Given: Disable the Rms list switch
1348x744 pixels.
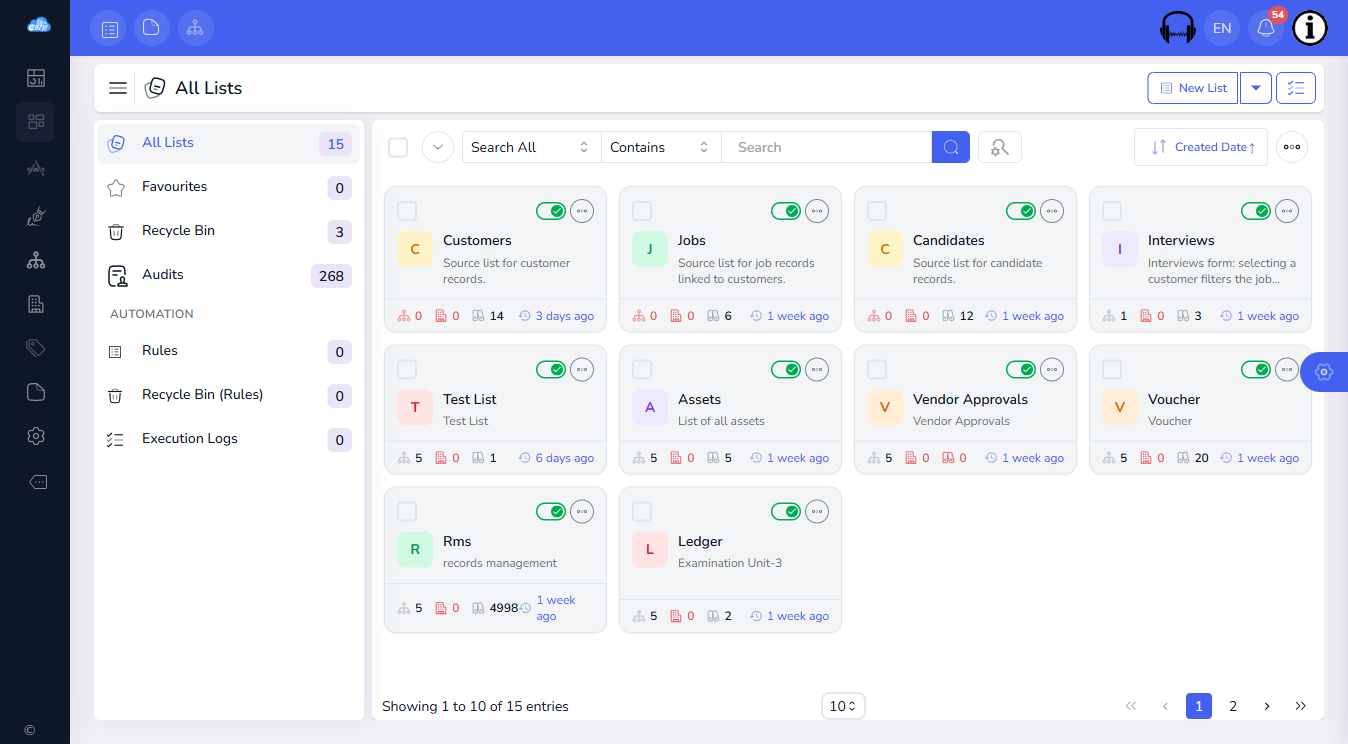Looking at the screenshot, I should click(551, 512).
